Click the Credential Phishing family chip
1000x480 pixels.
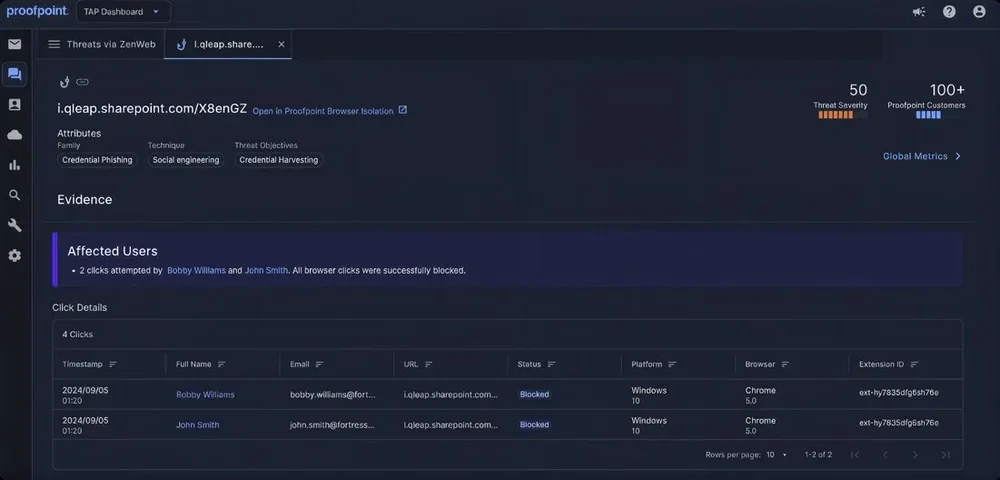pyautogui.click(x=97, y=160)
